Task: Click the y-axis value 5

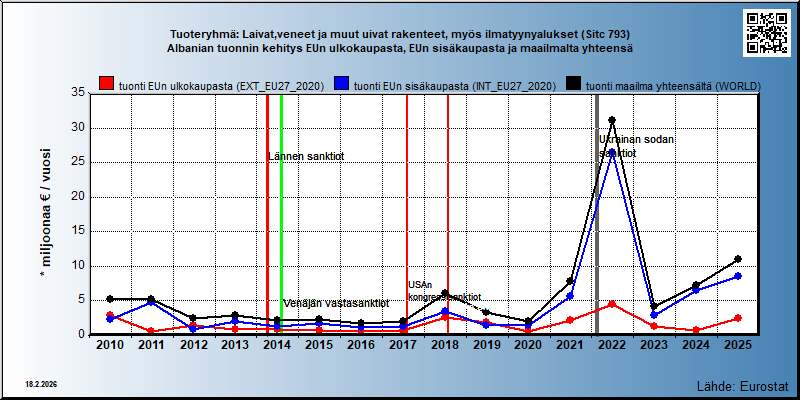Action: tap(82, 300)
